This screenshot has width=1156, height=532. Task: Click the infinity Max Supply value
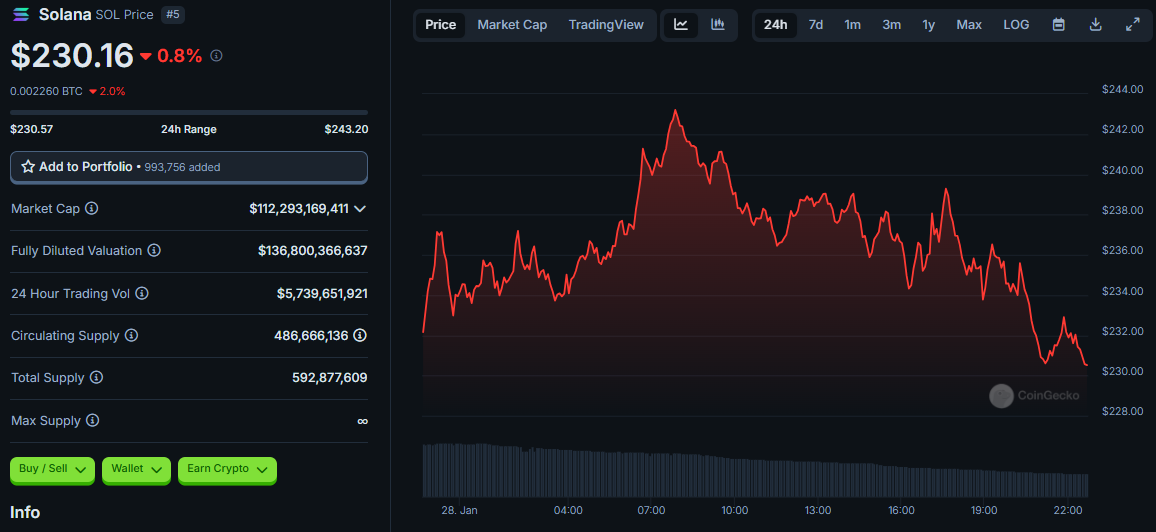362,421
